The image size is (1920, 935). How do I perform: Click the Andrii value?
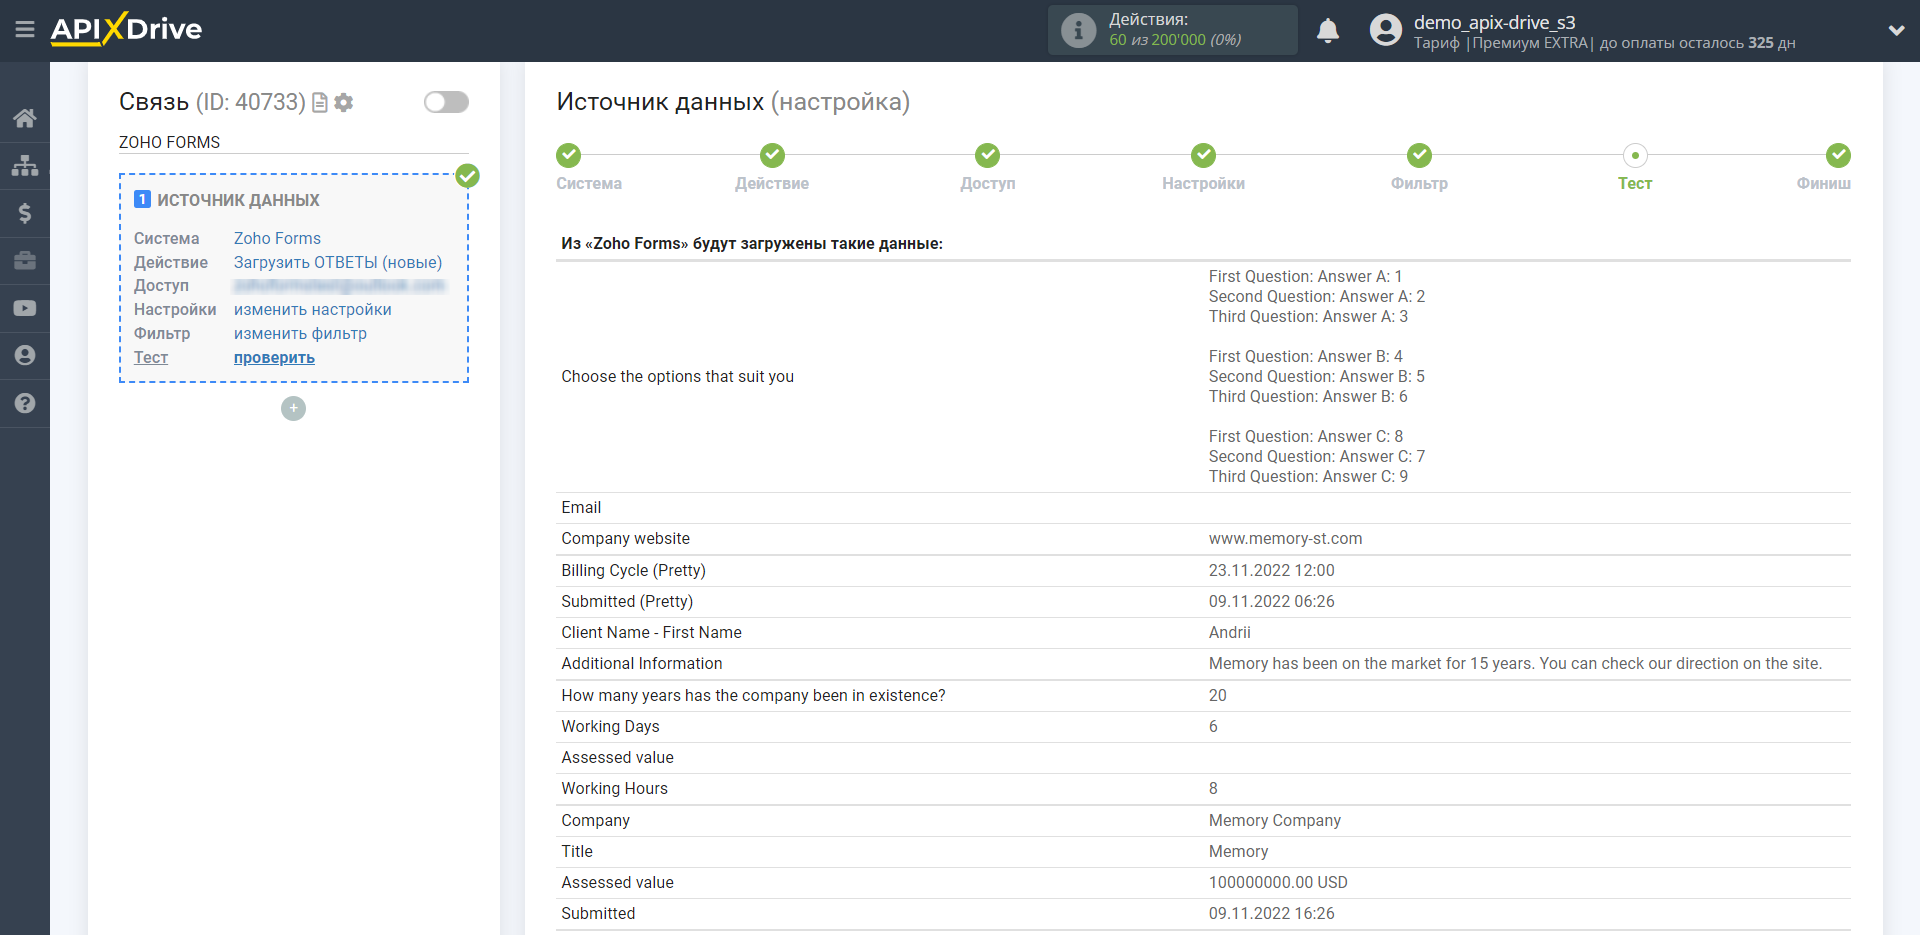(1229, 632)
